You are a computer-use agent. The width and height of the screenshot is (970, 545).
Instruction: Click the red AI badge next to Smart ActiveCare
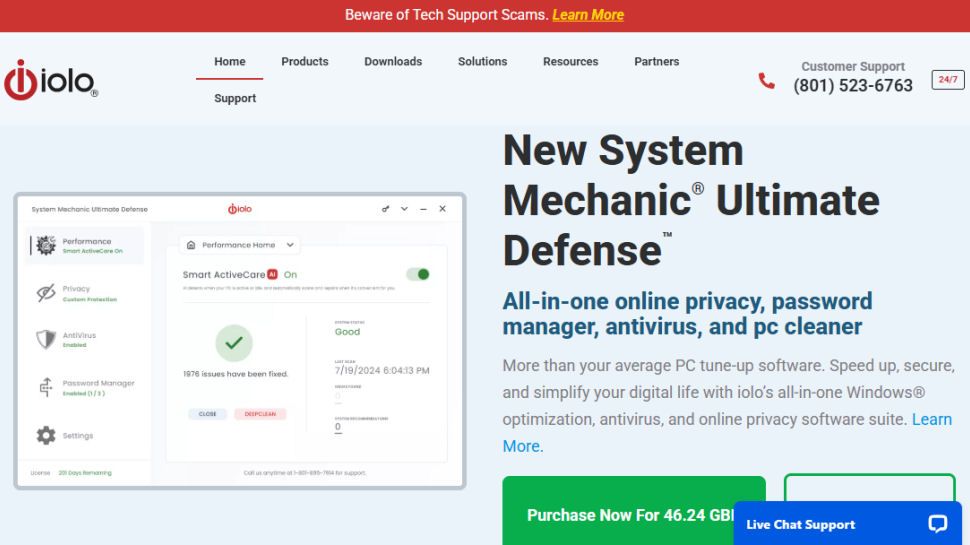[272, 274]
